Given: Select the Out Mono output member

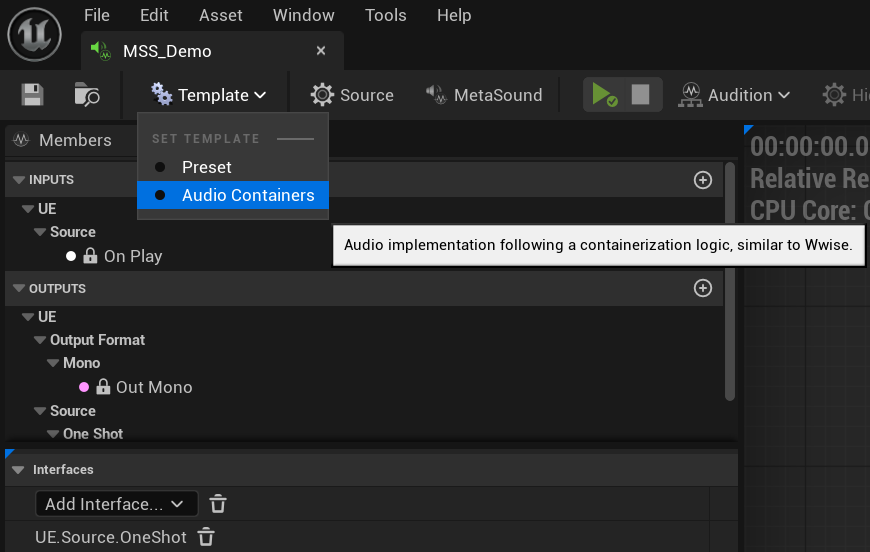Looking at the screenshot, I should [x=154, y=387].
